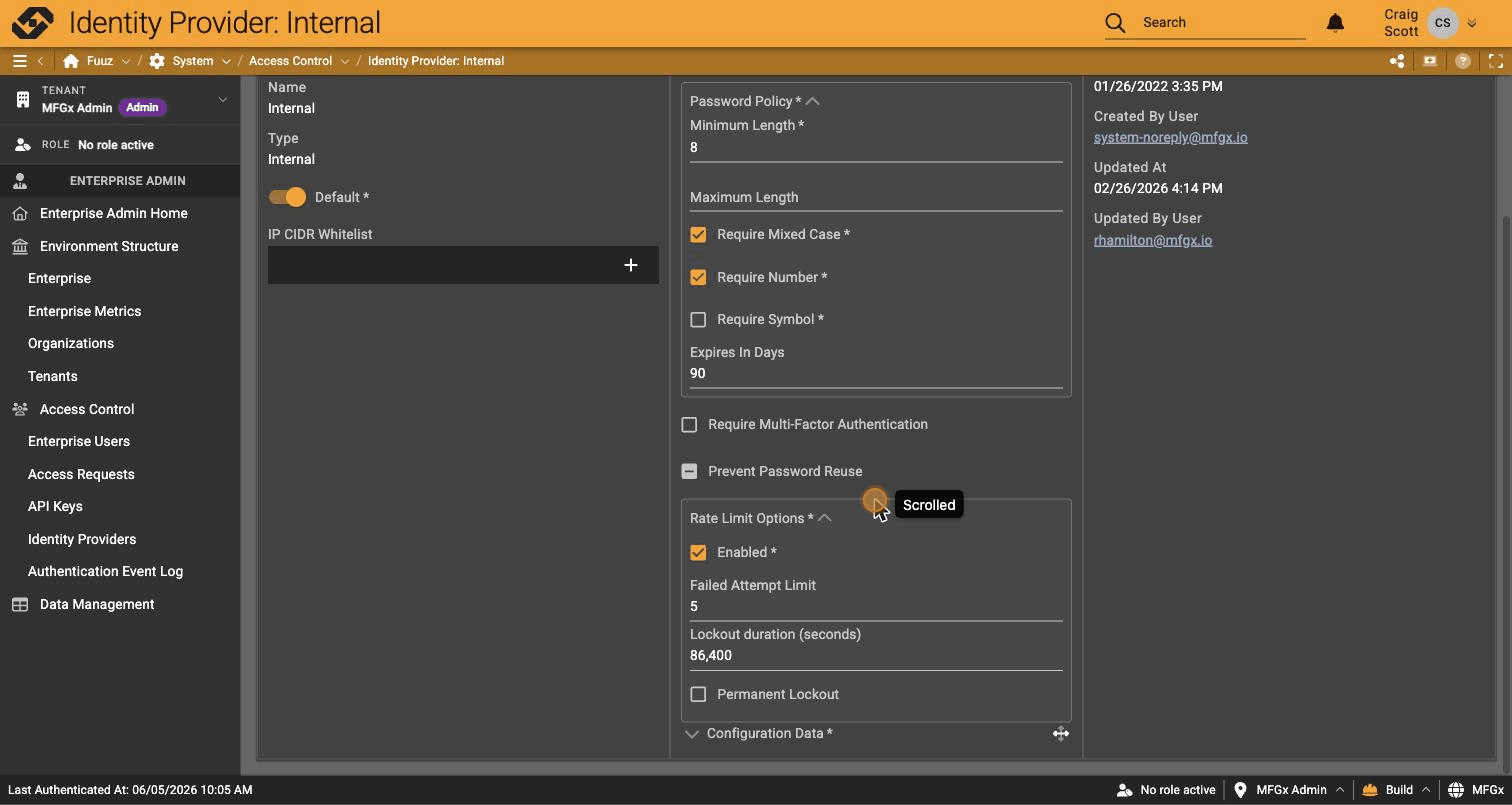Click the System gear icon in breadcrumb
This screenshot has width=1512, height=805.
tap(157, 61)
